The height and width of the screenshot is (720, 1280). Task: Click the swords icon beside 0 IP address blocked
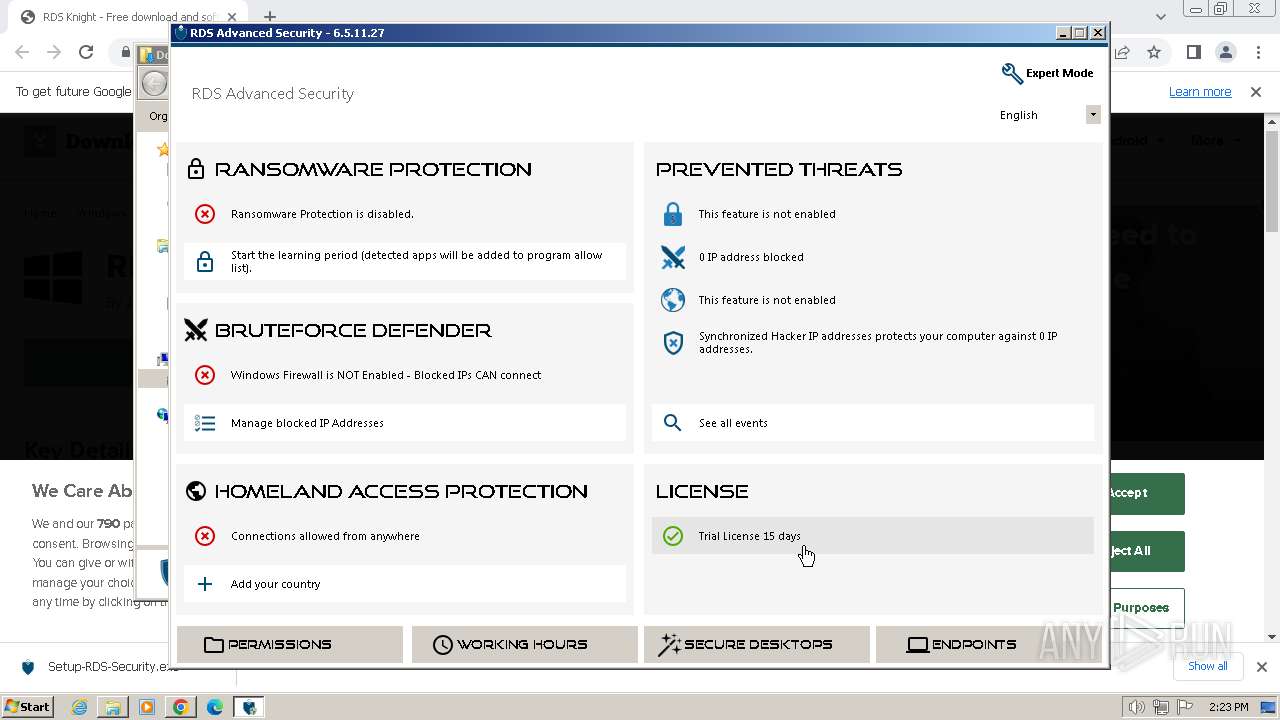[673, 257]
